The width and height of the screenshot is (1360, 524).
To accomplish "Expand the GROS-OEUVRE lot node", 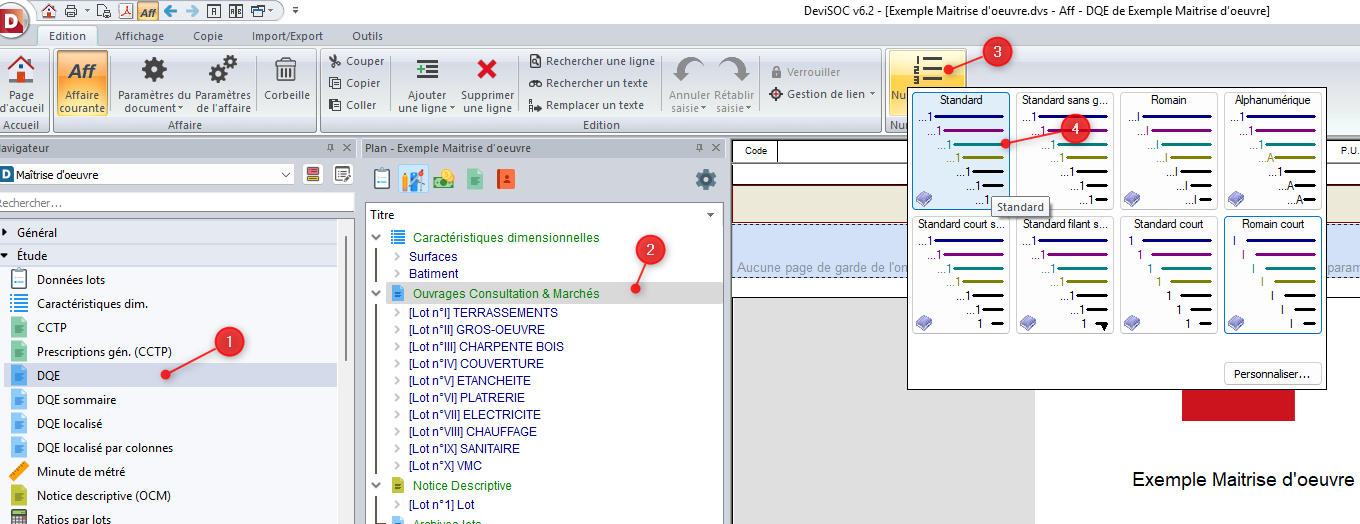I will click(398, 330).
